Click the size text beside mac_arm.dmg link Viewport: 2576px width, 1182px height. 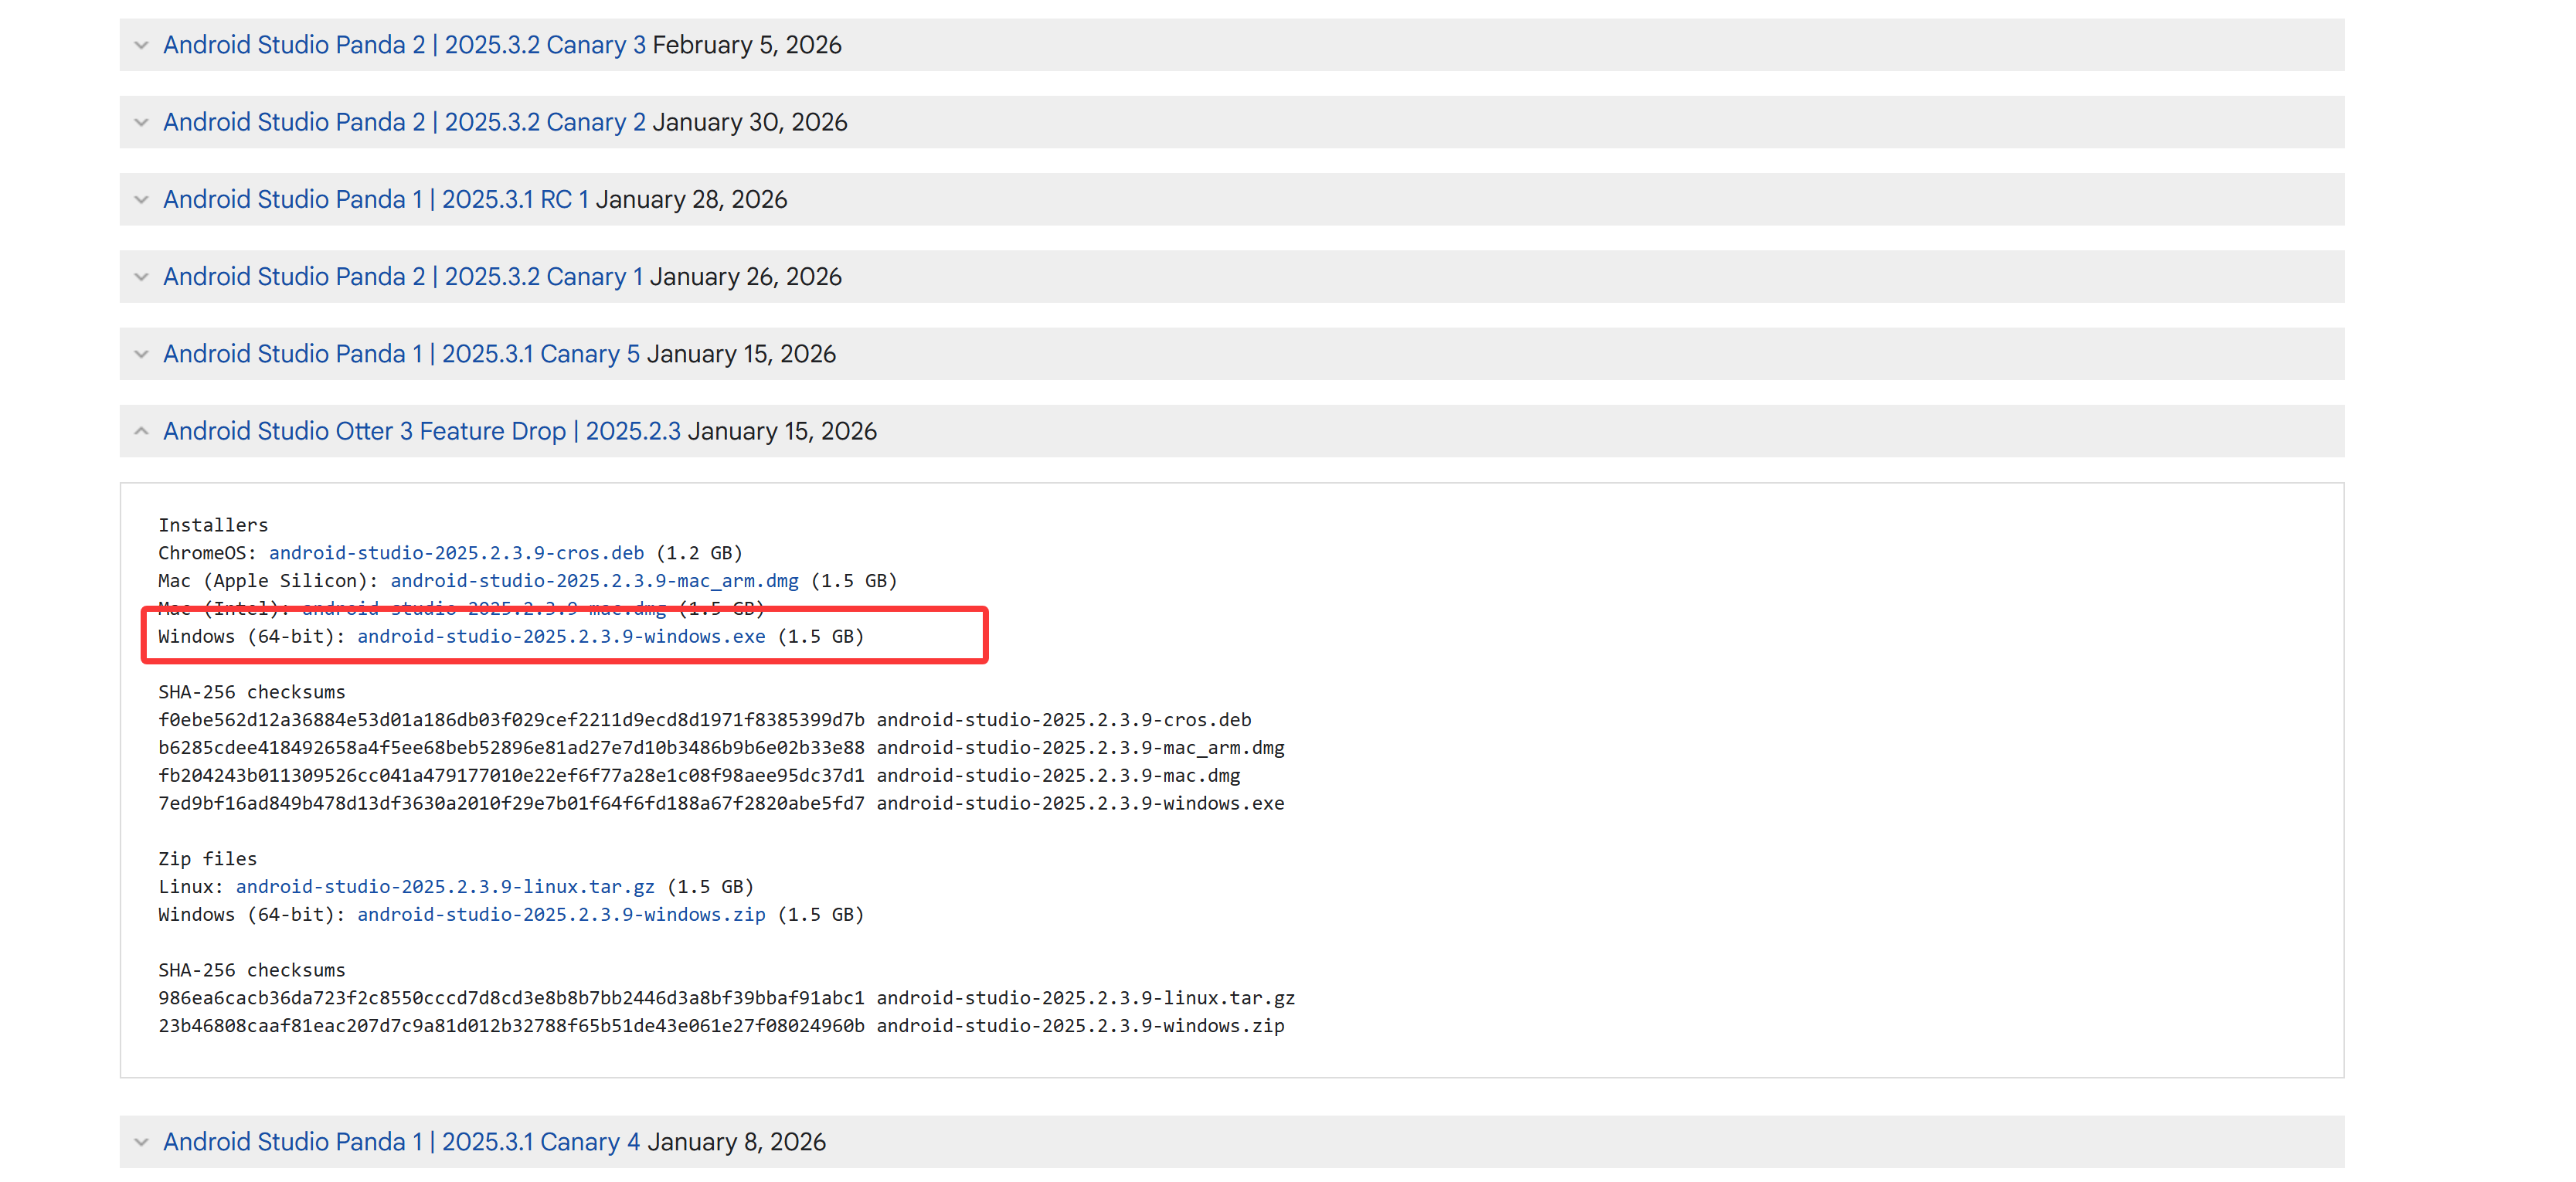click(x=854, y=581)
